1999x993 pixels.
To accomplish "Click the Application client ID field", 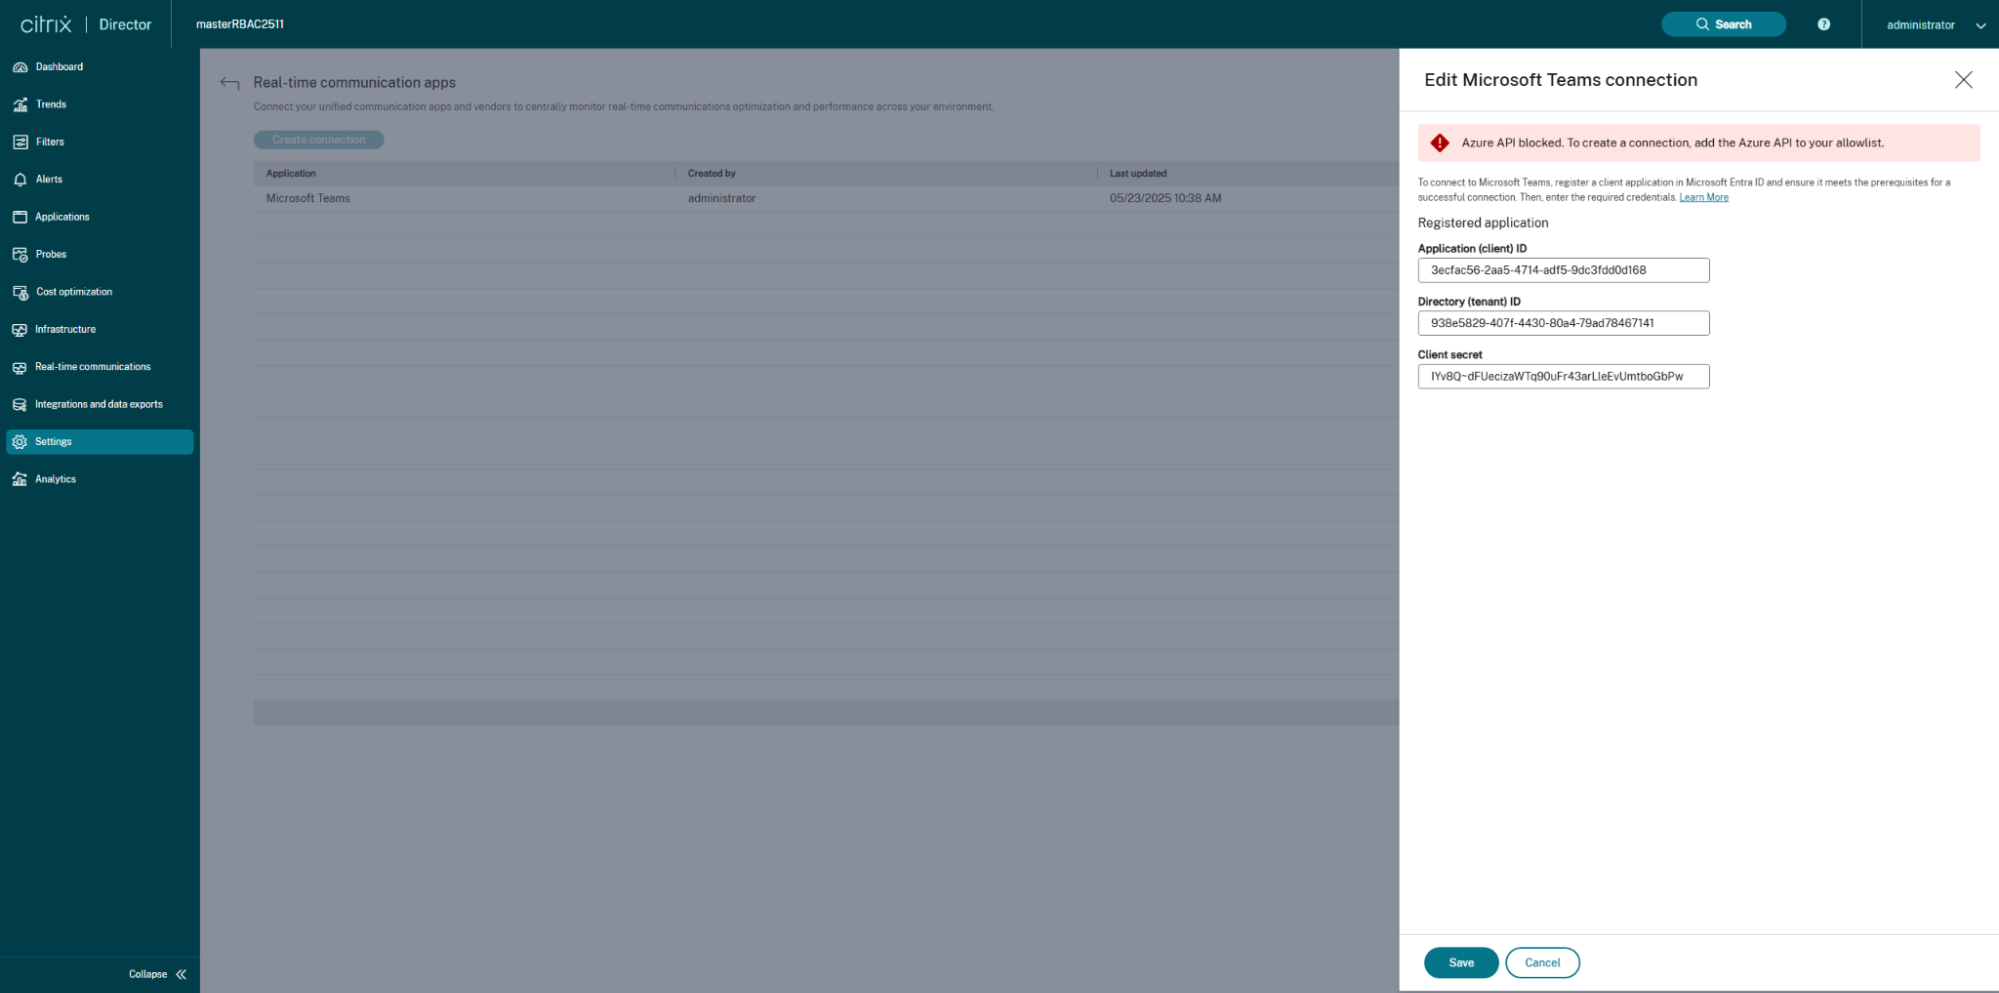I will (1562, 269).
